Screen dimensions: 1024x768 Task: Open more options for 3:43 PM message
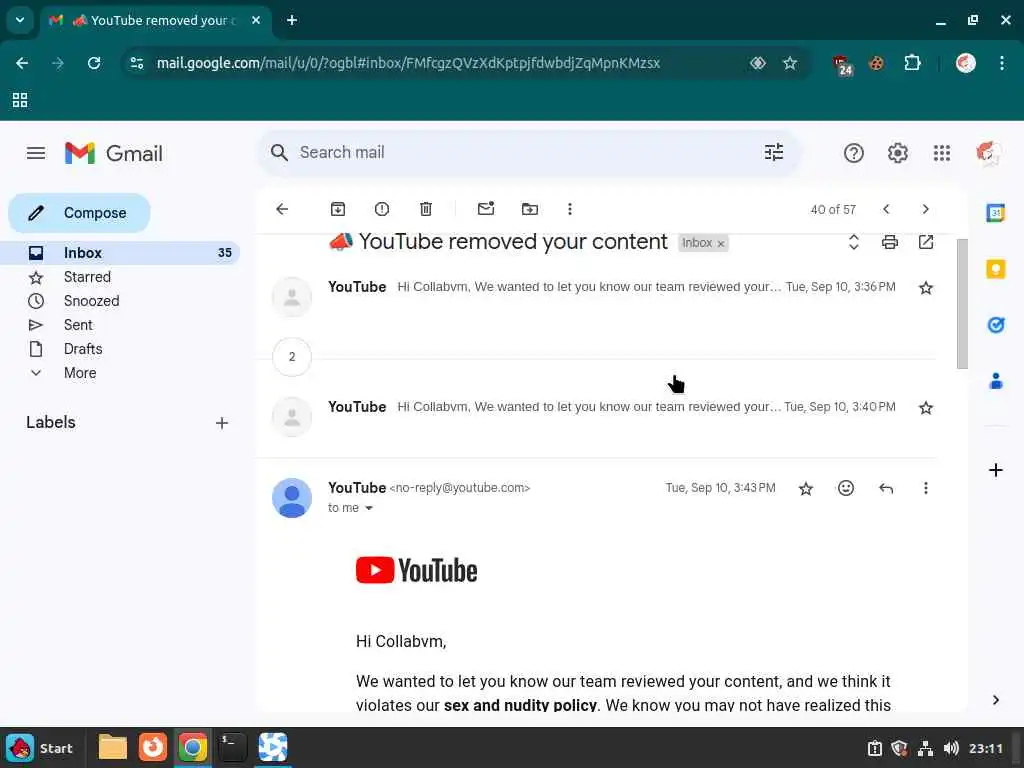click(925, 488)
